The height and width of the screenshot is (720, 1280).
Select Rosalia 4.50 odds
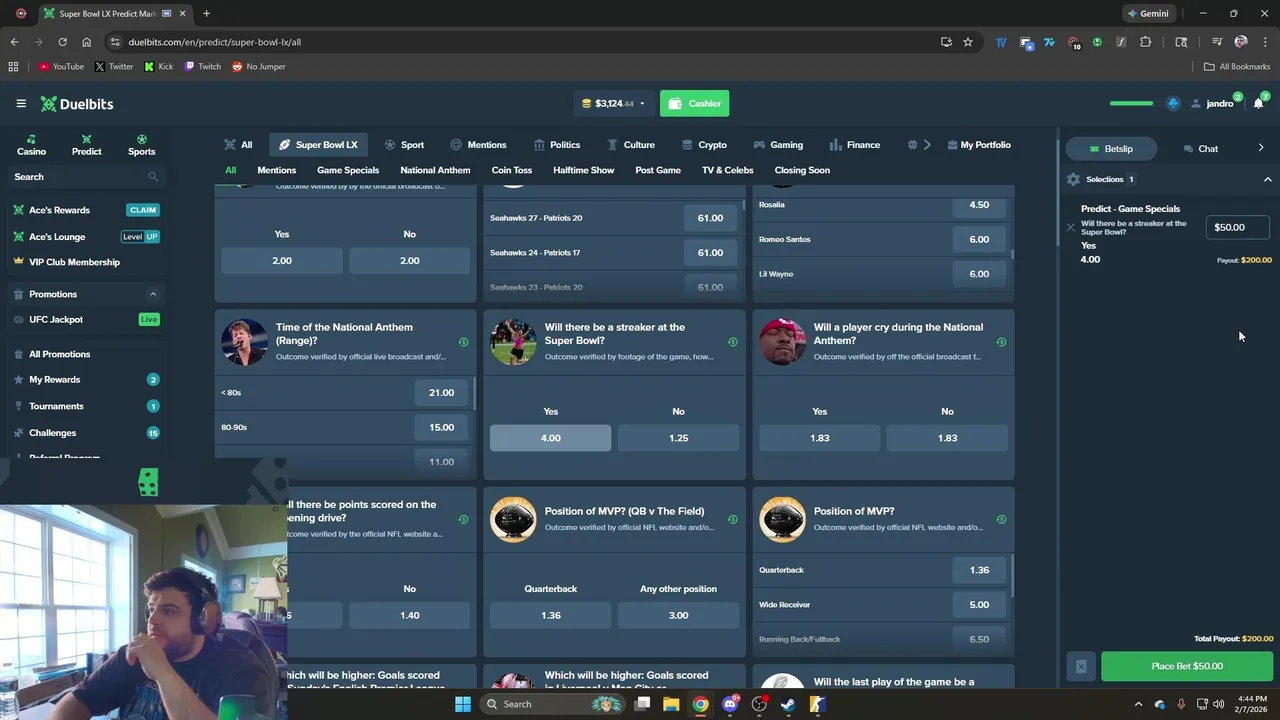(979, 205)
